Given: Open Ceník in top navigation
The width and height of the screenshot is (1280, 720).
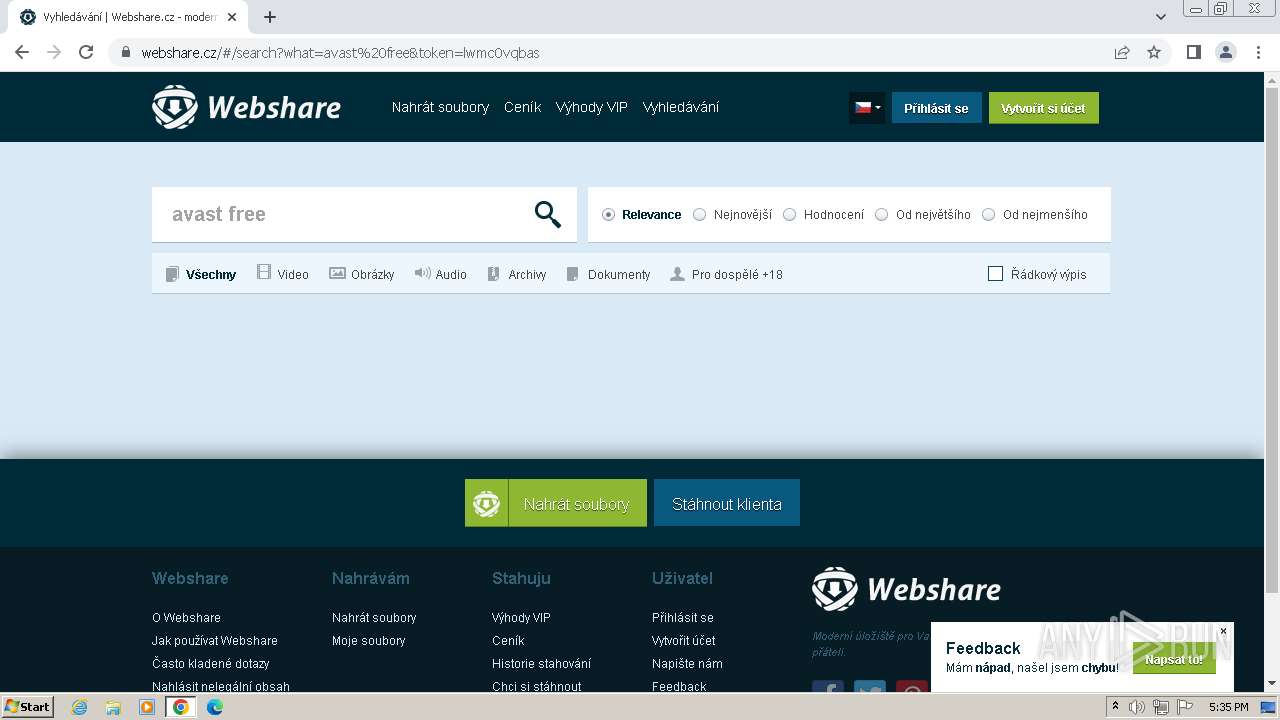Looking at the screenshot, I should pos(522,107).
